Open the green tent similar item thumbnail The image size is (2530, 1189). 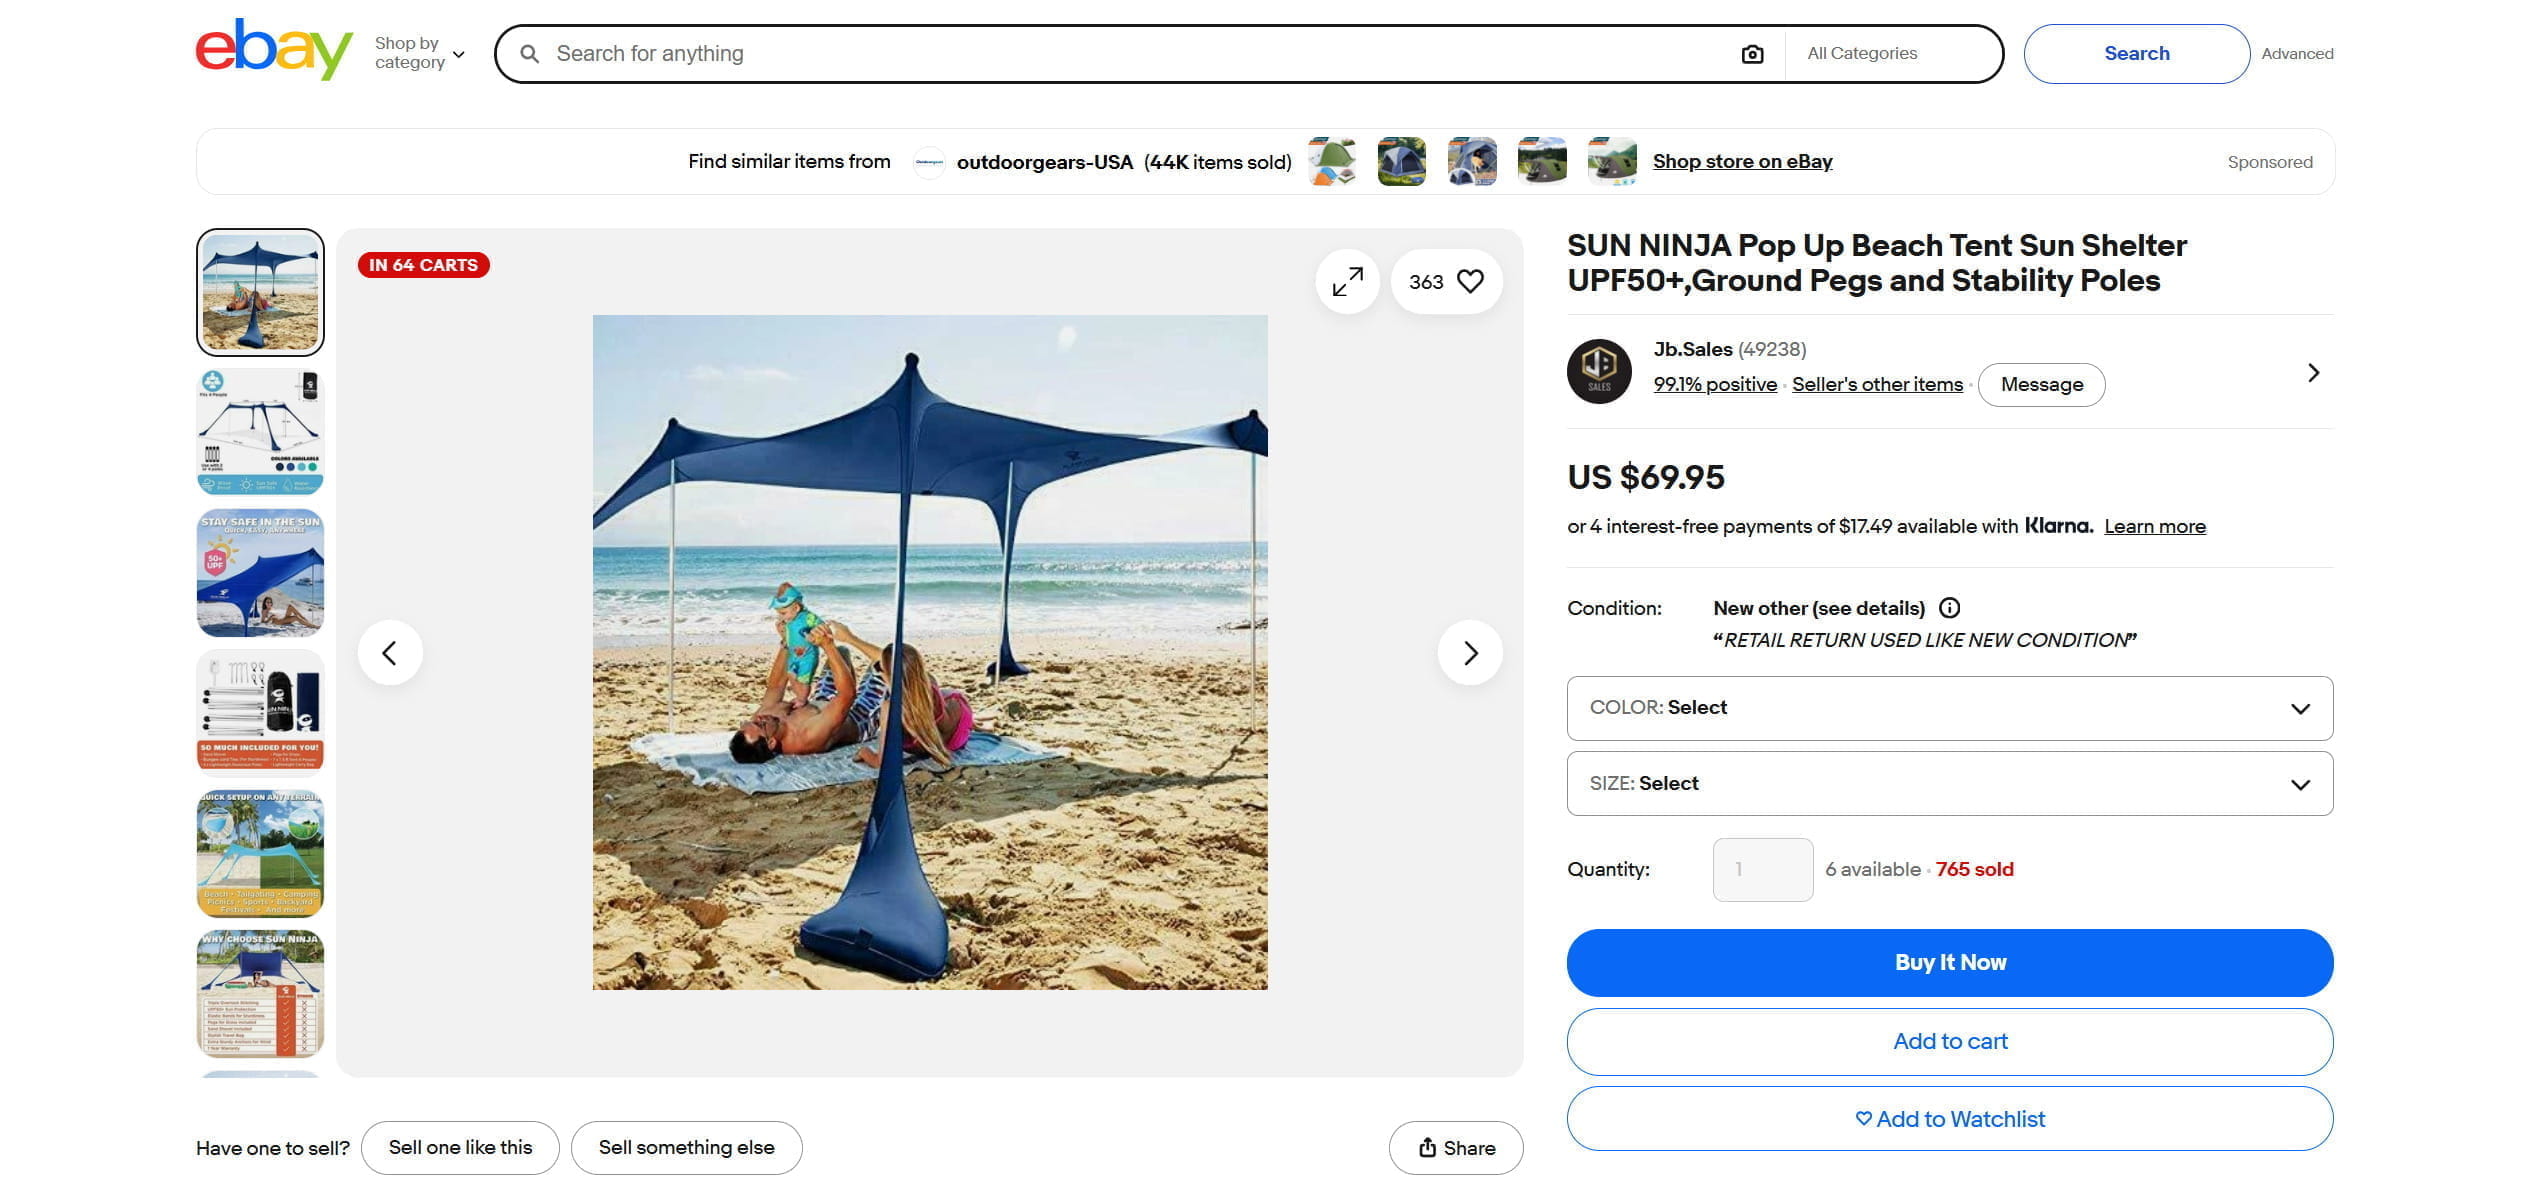tap(1332, 161)
